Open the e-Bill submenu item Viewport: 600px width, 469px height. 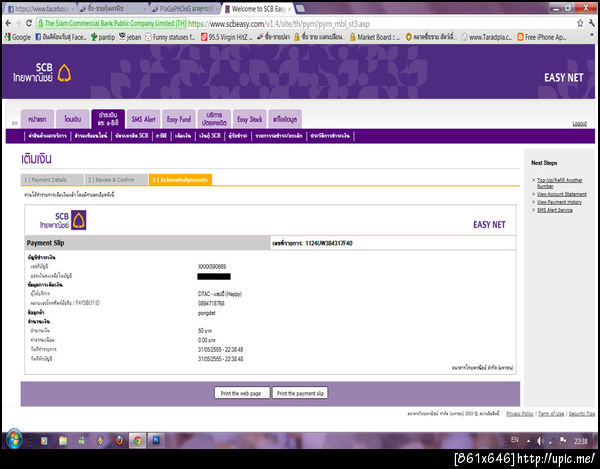point(161,136)
